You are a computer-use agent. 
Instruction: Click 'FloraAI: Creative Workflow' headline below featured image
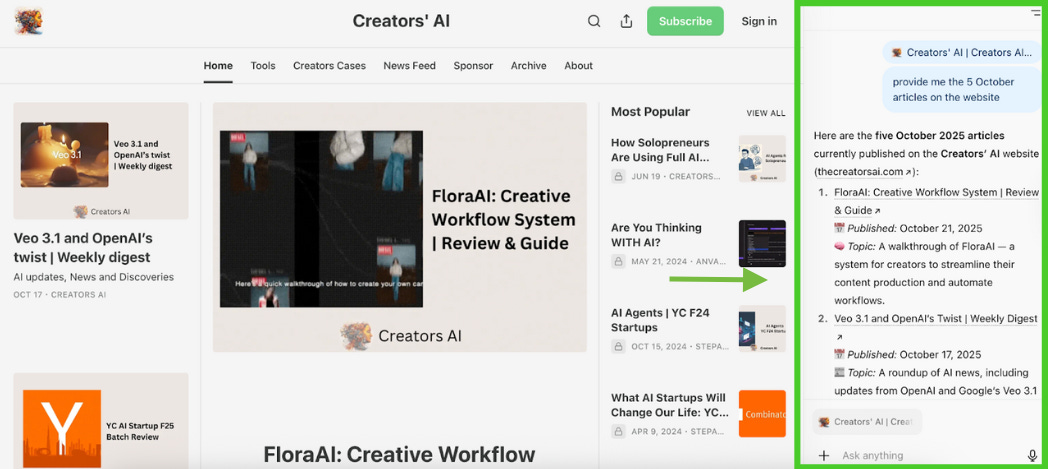(x=399, y=455)
